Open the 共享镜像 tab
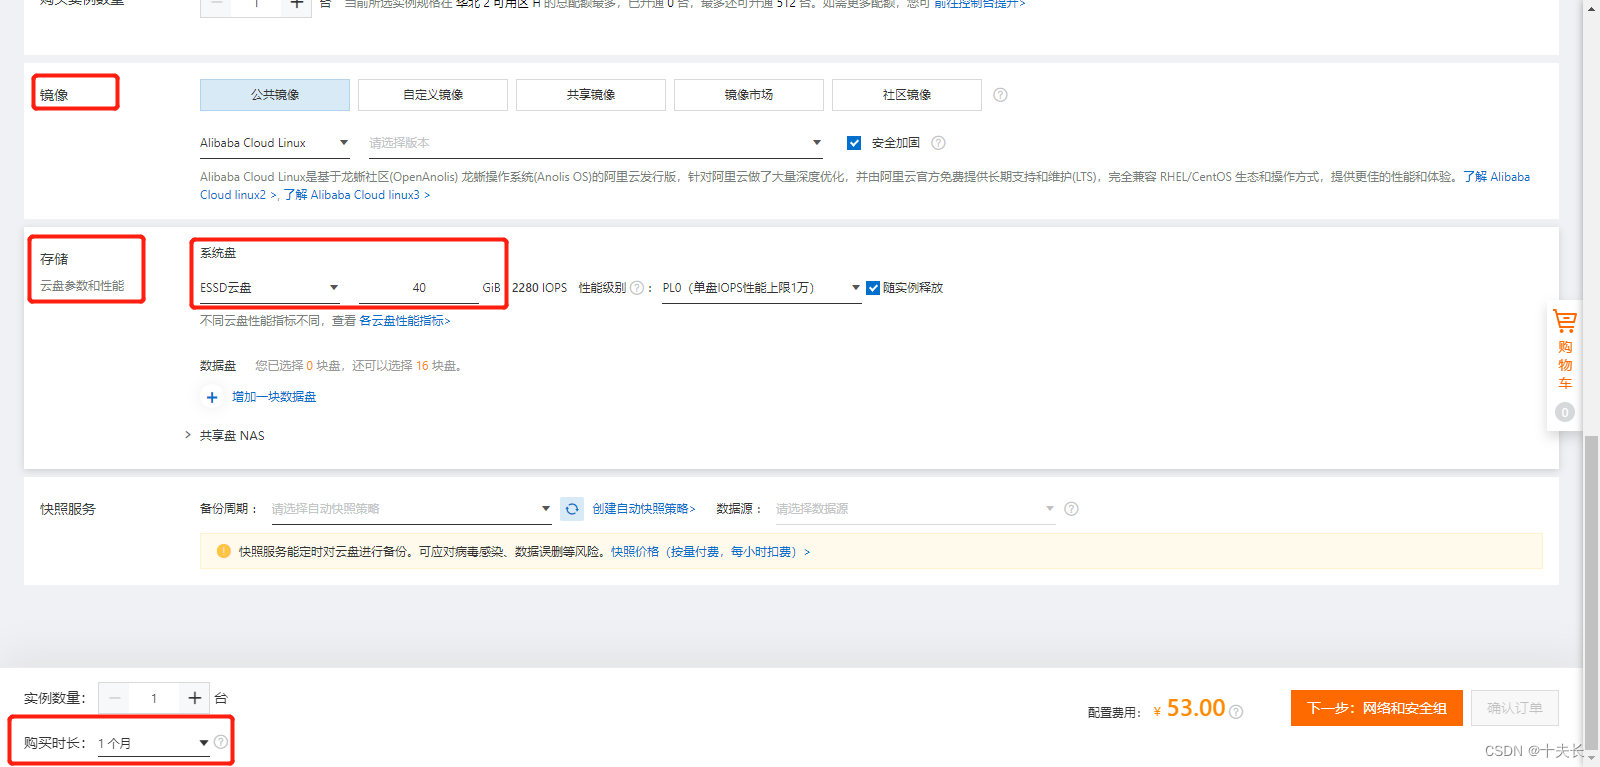This screenshot has height=767, width=1600. pyautogui.click(x=591, y=95)
